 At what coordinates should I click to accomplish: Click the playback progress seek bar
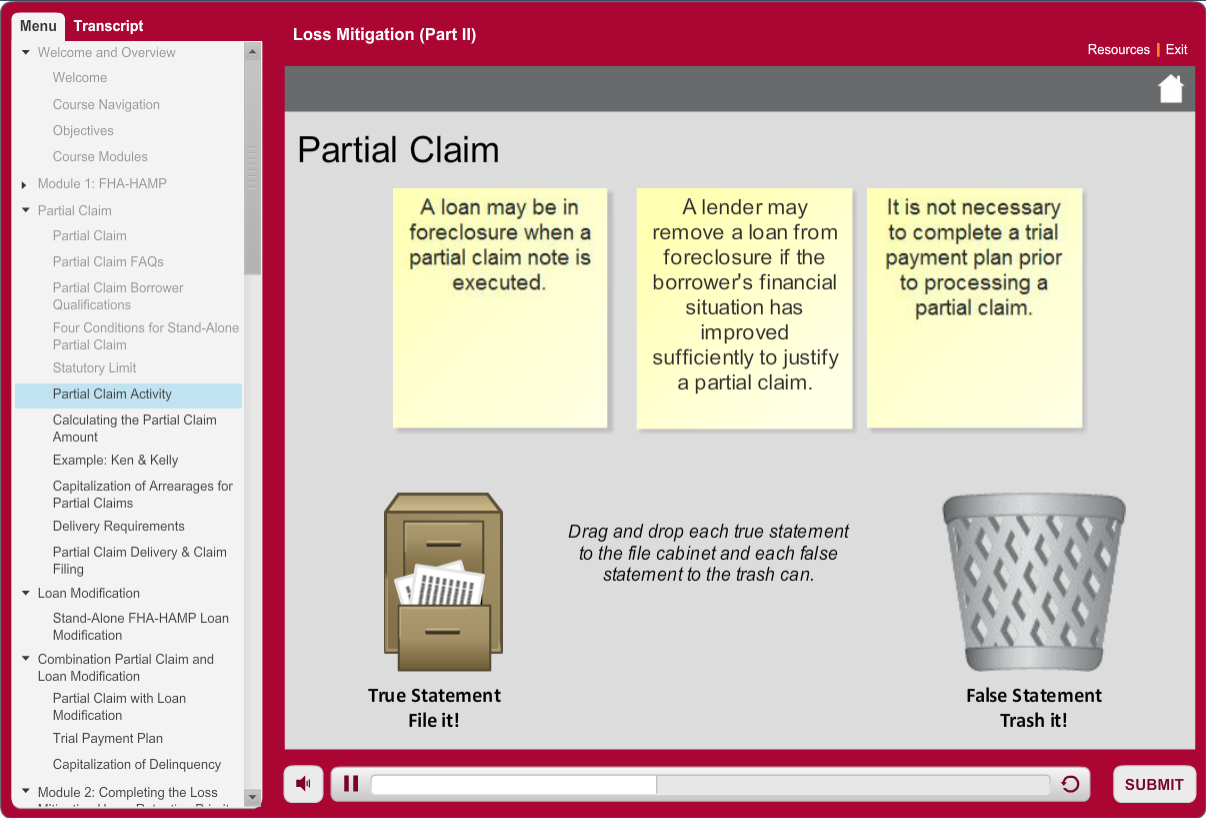tap(710, 784)
